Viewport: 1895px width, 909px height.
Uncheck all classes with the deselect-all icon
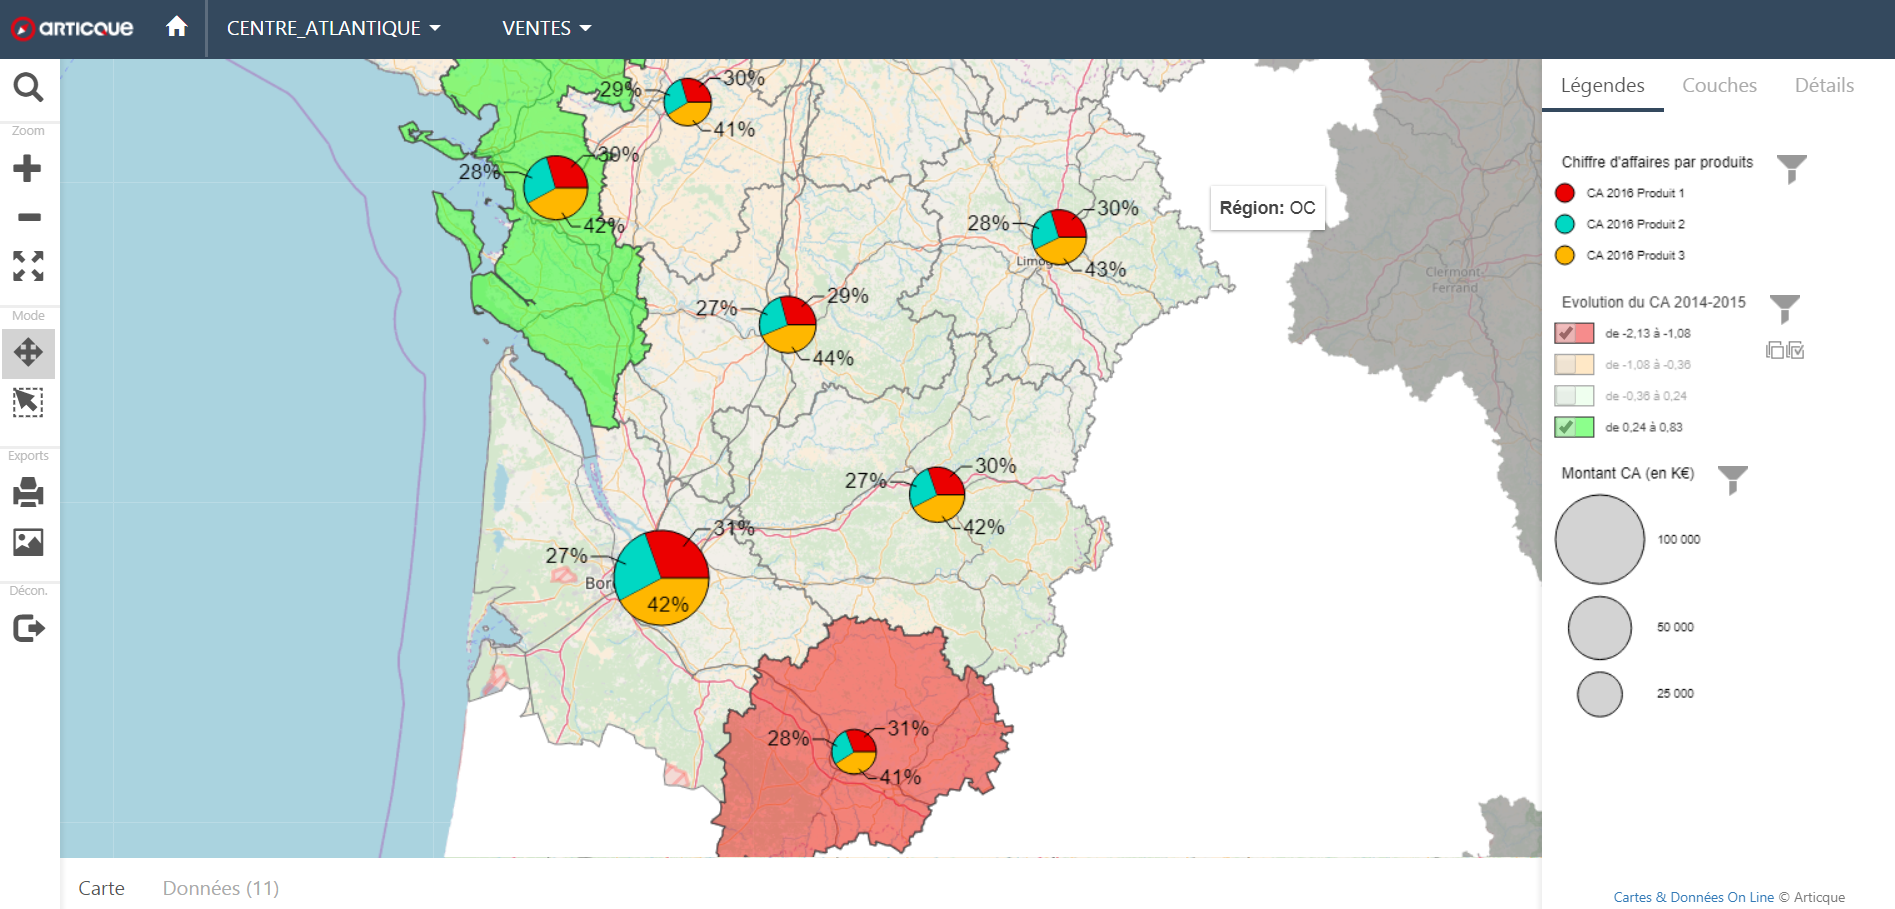pos(1775,350)
